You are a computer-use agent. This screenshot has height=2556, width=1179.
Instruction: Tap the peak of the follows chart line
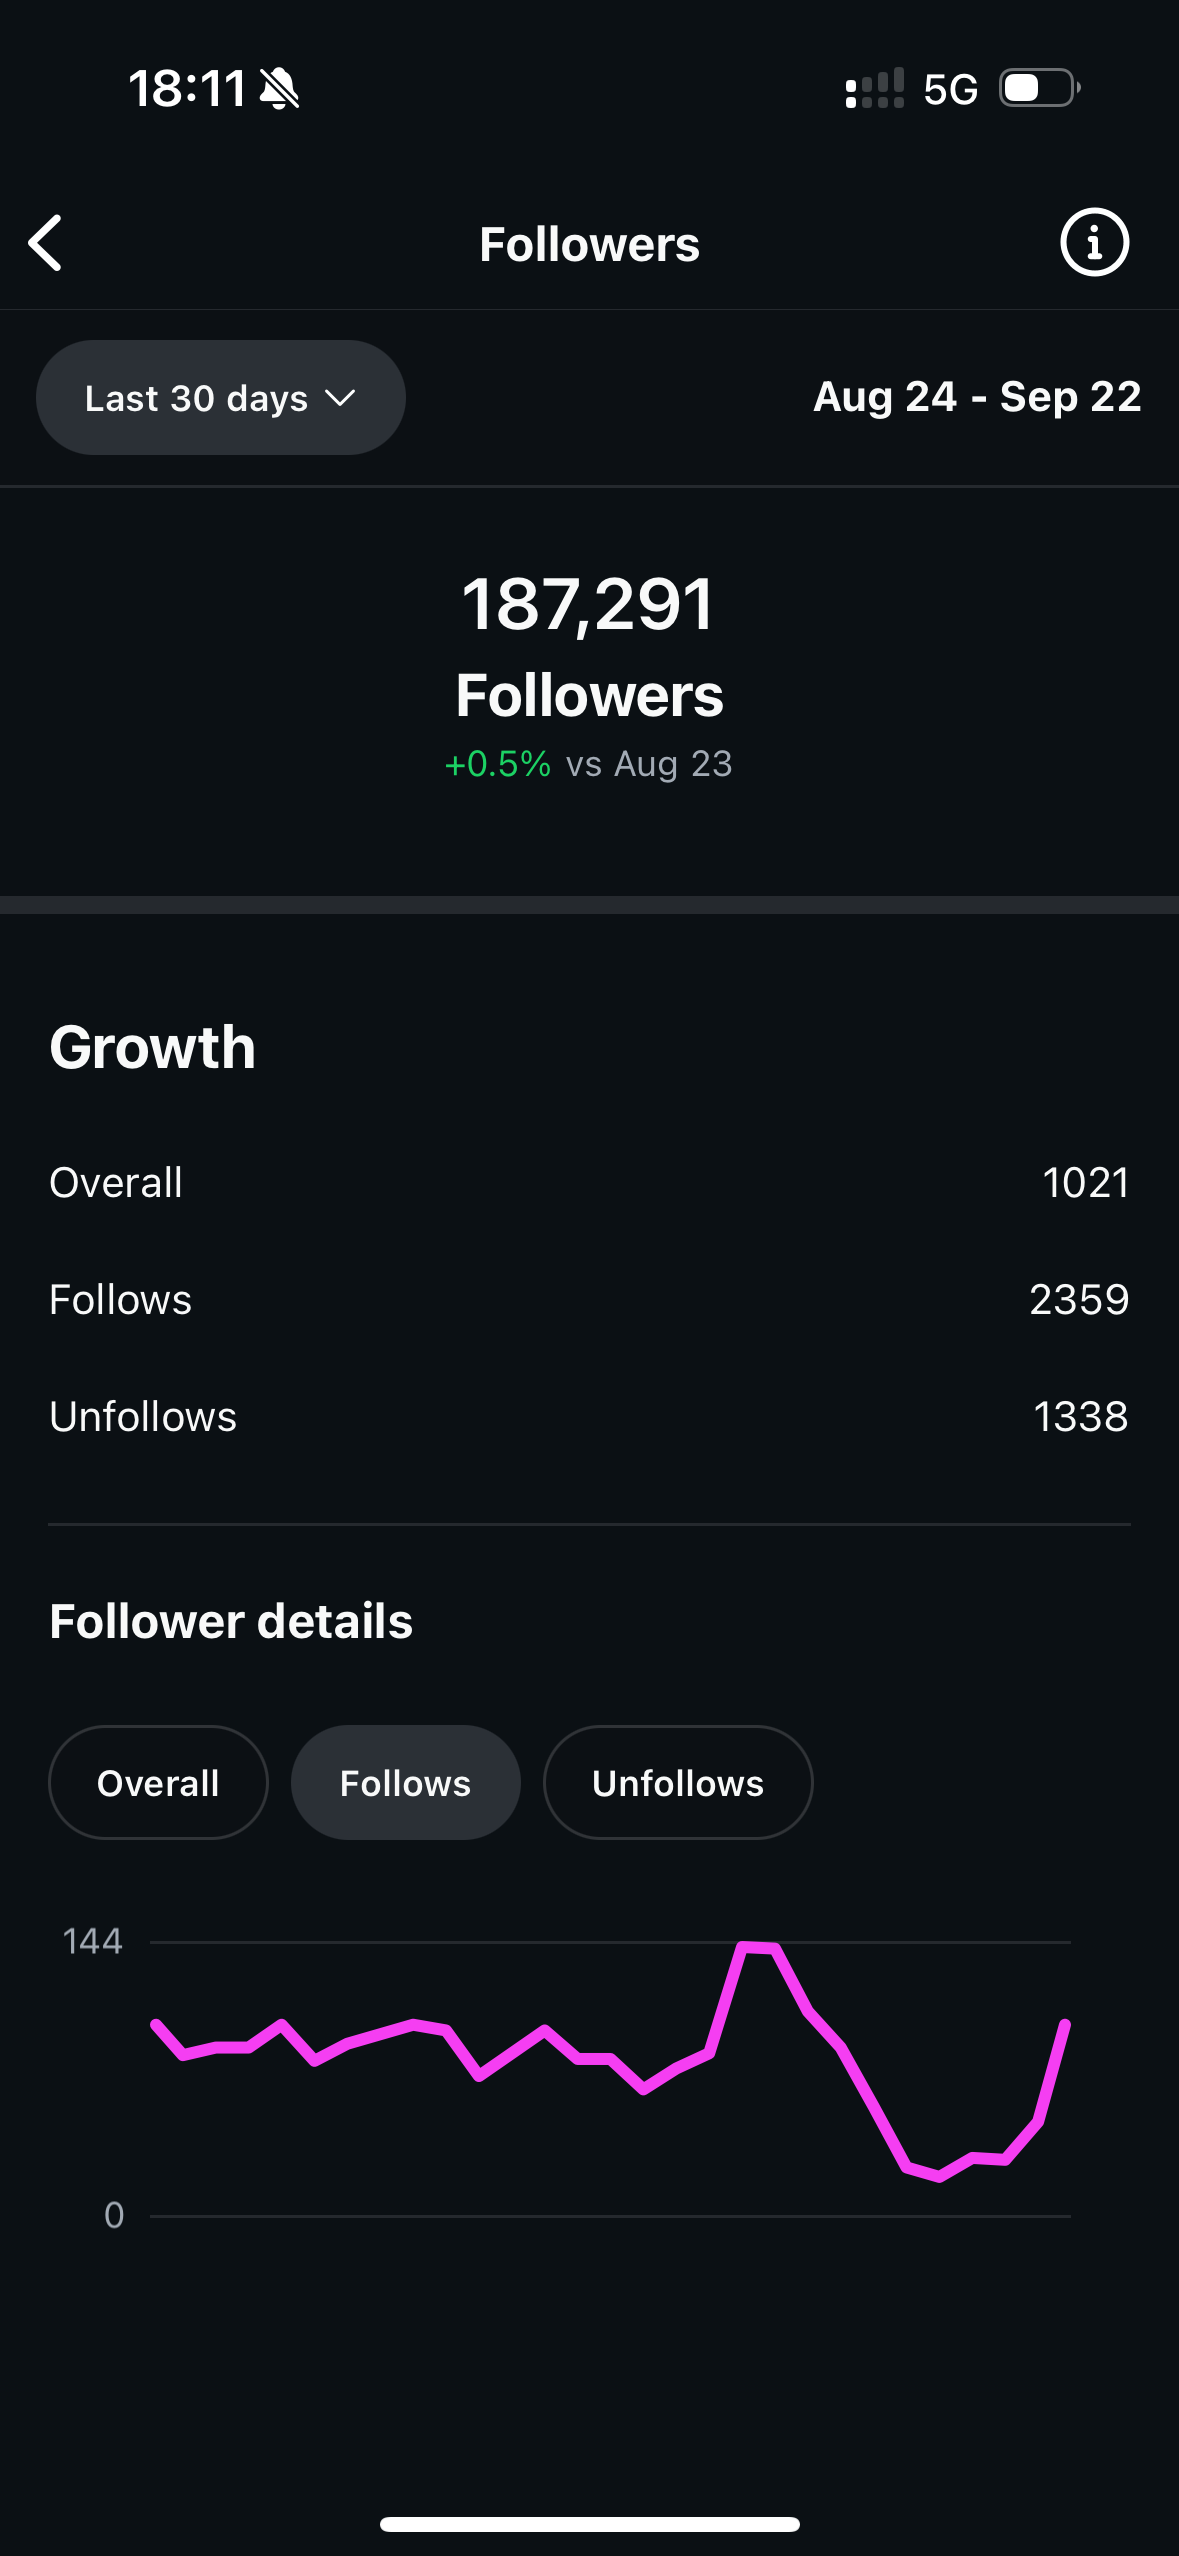pos(758,1946)
